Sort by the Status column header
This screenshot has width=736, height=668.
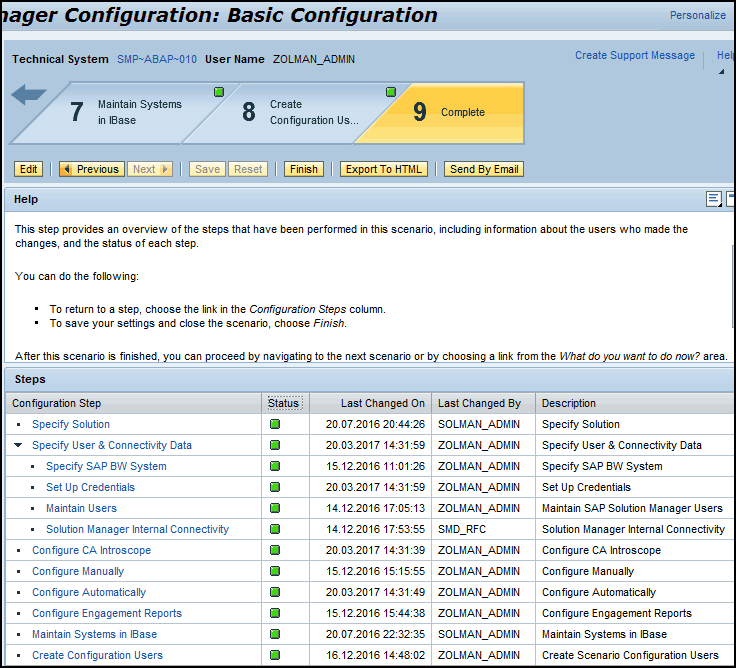point(283,403)
